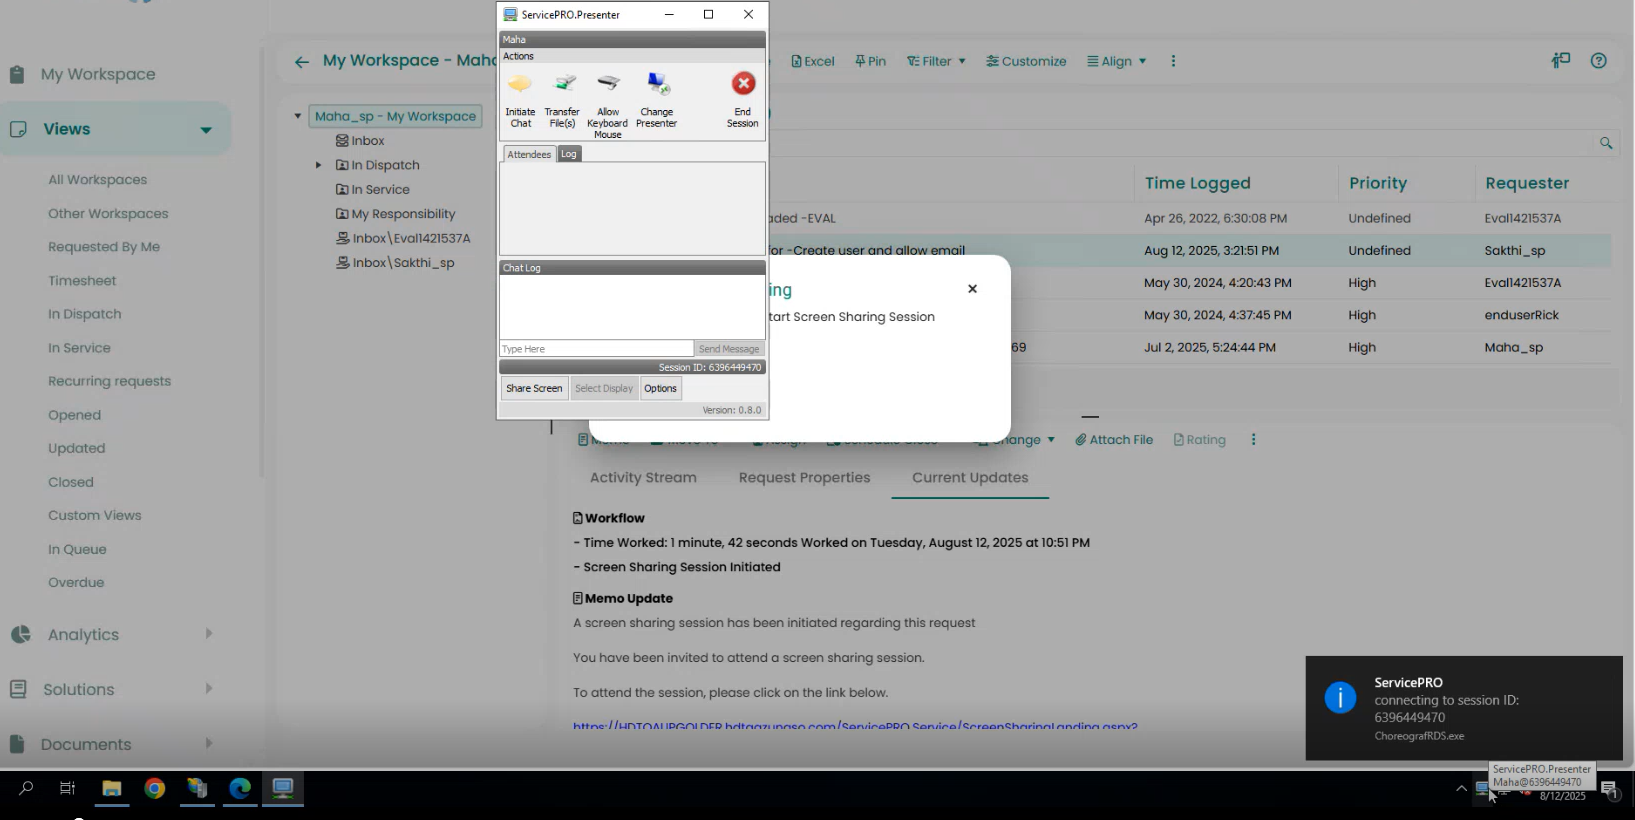Type in the chat message field
The height and width of the screenshot is (820, 1635).
click(x=596, y=349)
